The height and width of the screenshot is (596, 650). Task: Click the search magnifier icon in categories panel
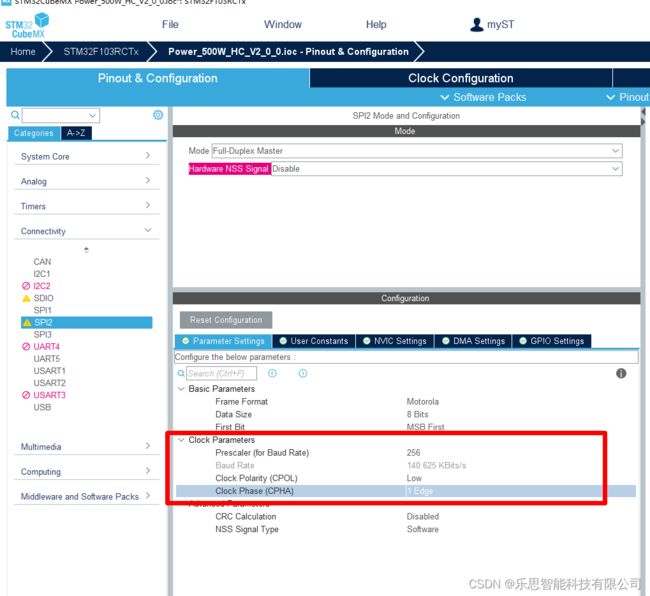[x=15, y=115]
